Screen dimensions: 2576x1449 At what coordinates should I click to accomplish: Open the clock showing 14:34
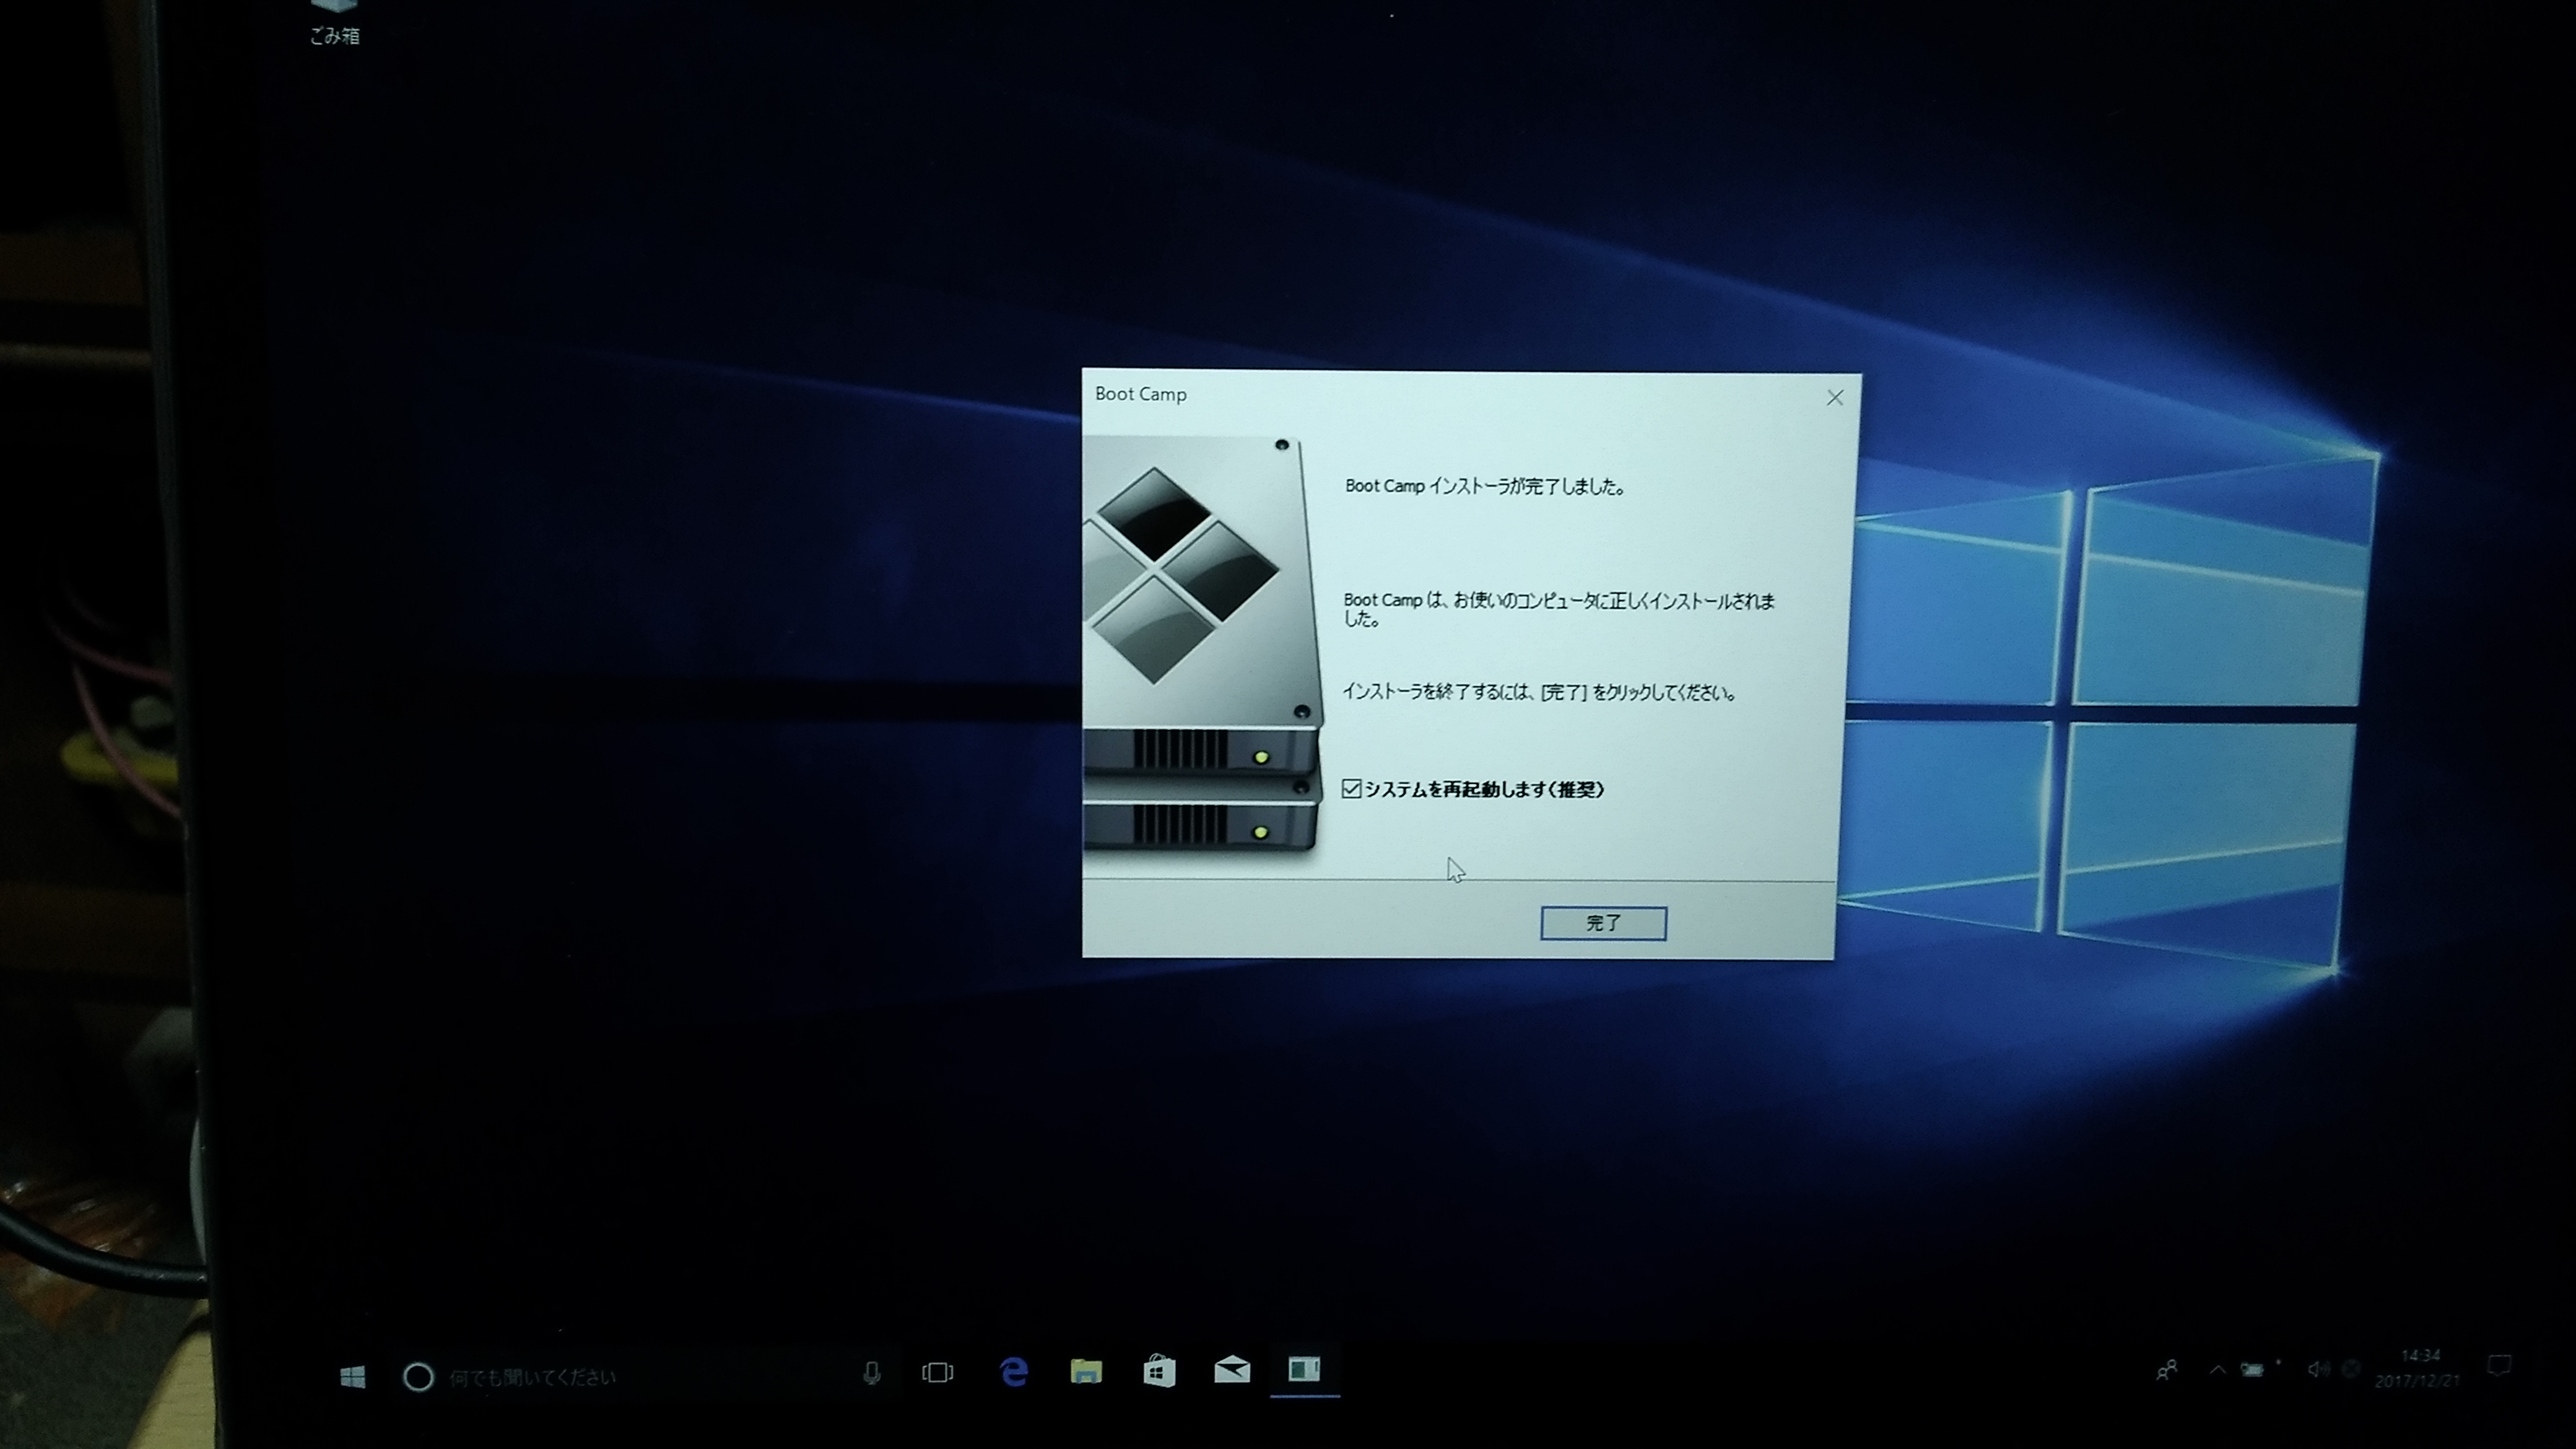[2418, 1368]
